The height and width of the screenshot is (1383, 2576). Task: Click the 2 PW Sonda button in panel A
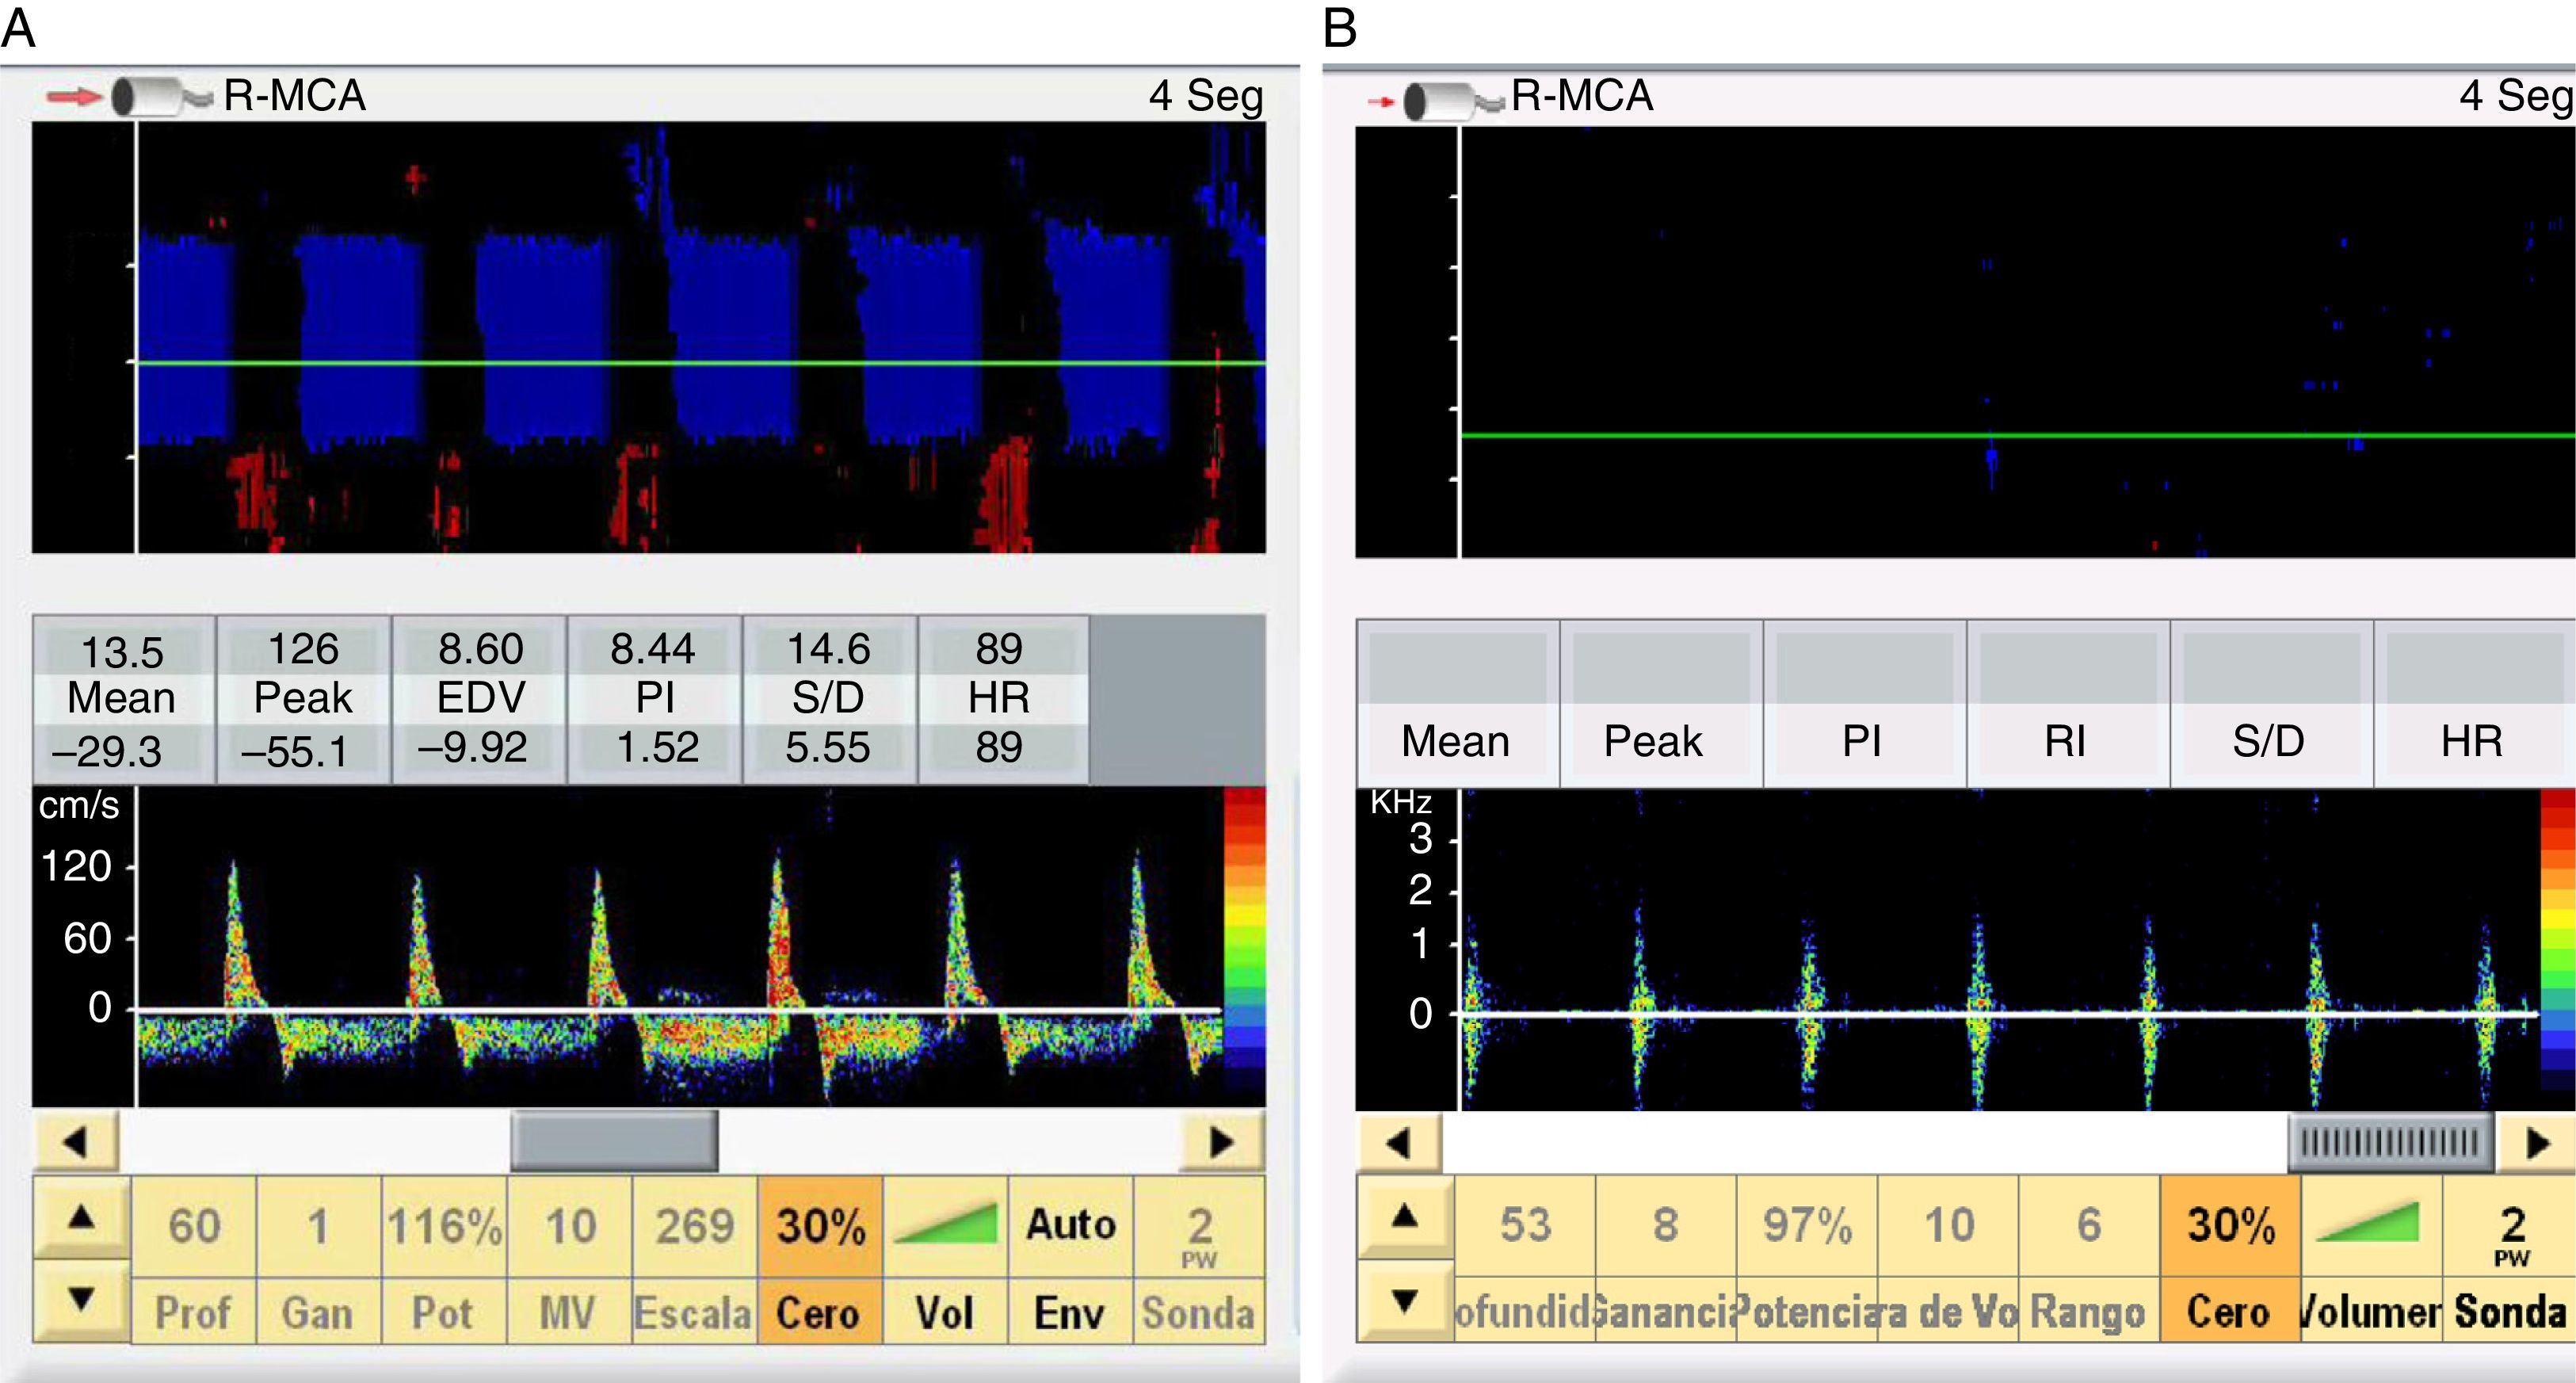[x=1198, y=1235]
